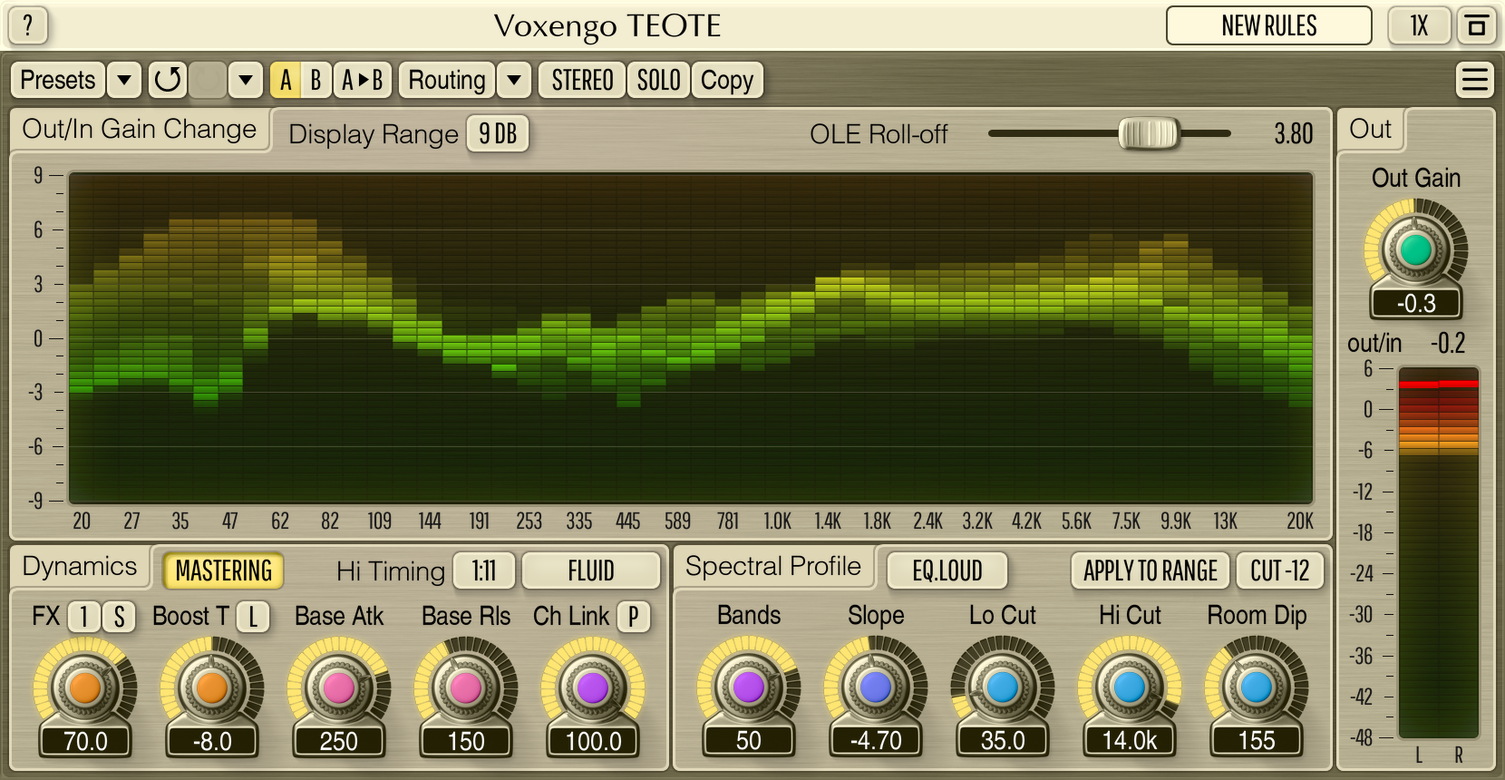
Task: Click the Bands value field 50
Action: tap(749, 741)
